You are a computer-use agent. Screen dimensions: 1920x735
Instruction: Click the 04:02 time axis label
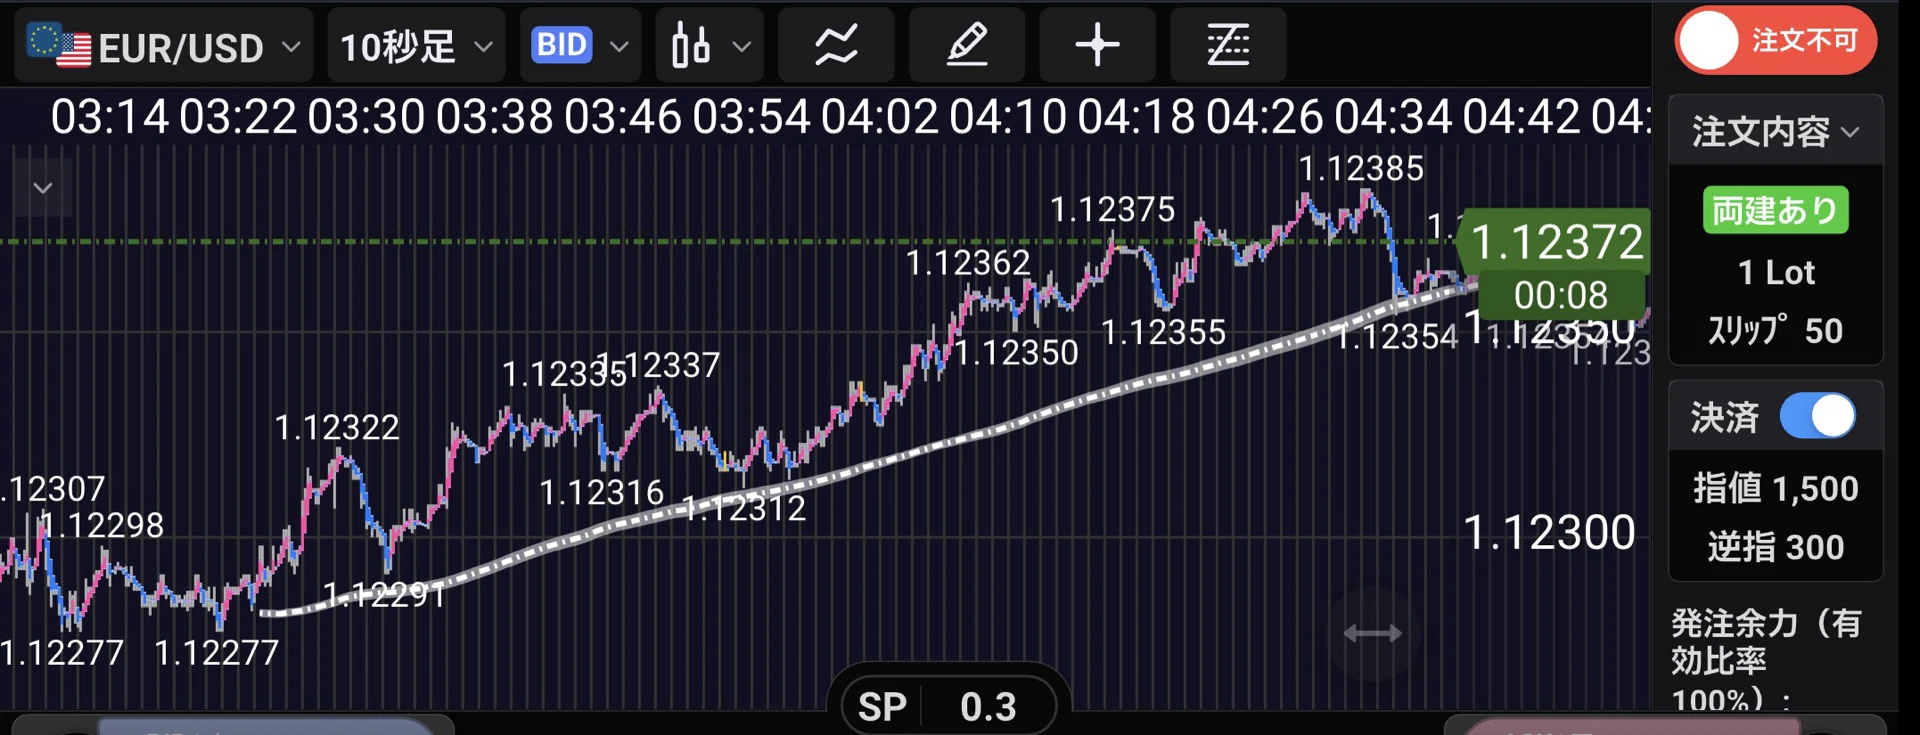[880, 117]
